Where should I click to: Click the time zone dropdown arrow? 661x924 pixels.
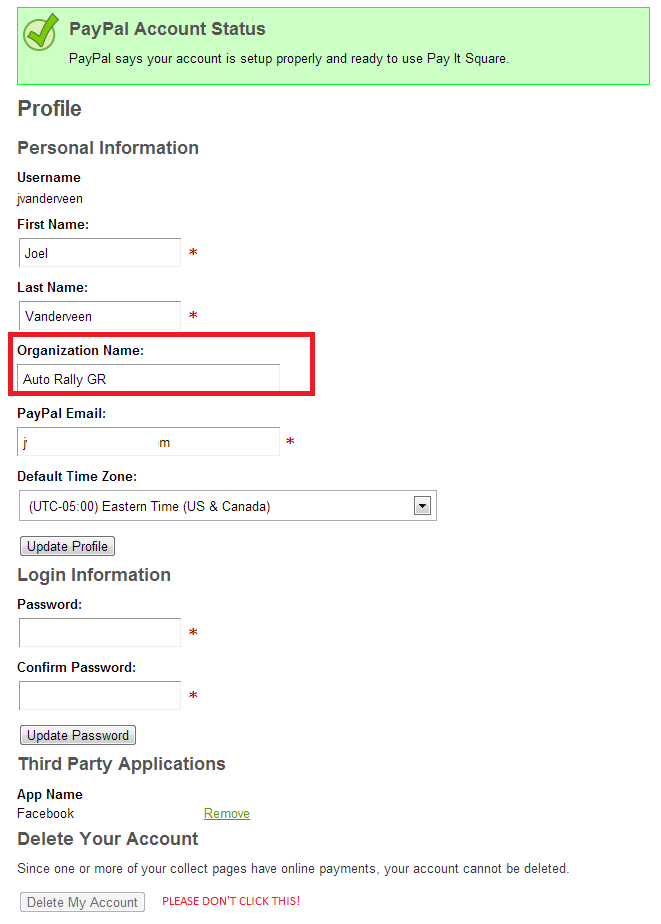424,505
